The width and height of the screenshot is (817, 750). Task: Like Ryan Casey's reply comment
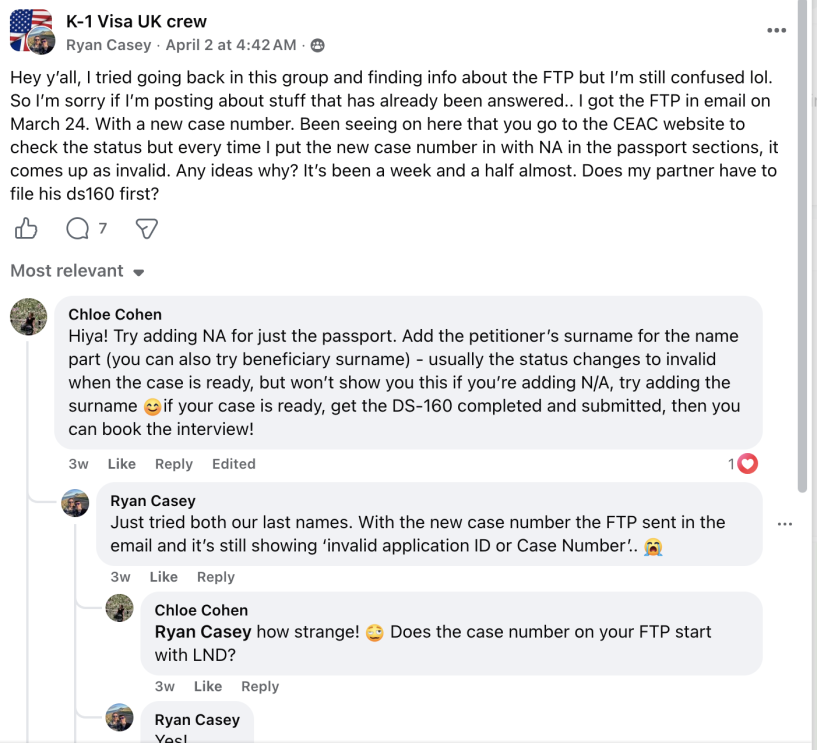click(x=163, y=576)
